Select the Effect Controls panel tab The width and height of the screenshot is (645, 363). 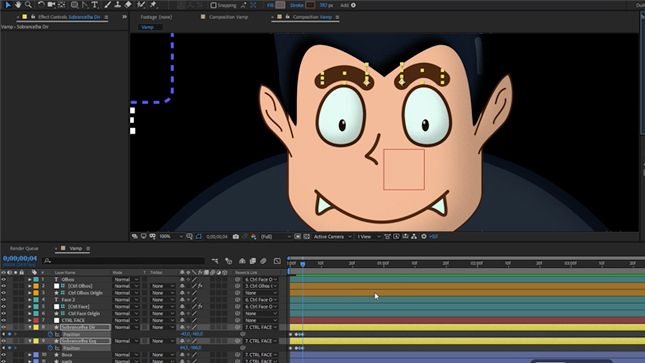(x=69, y=17)
